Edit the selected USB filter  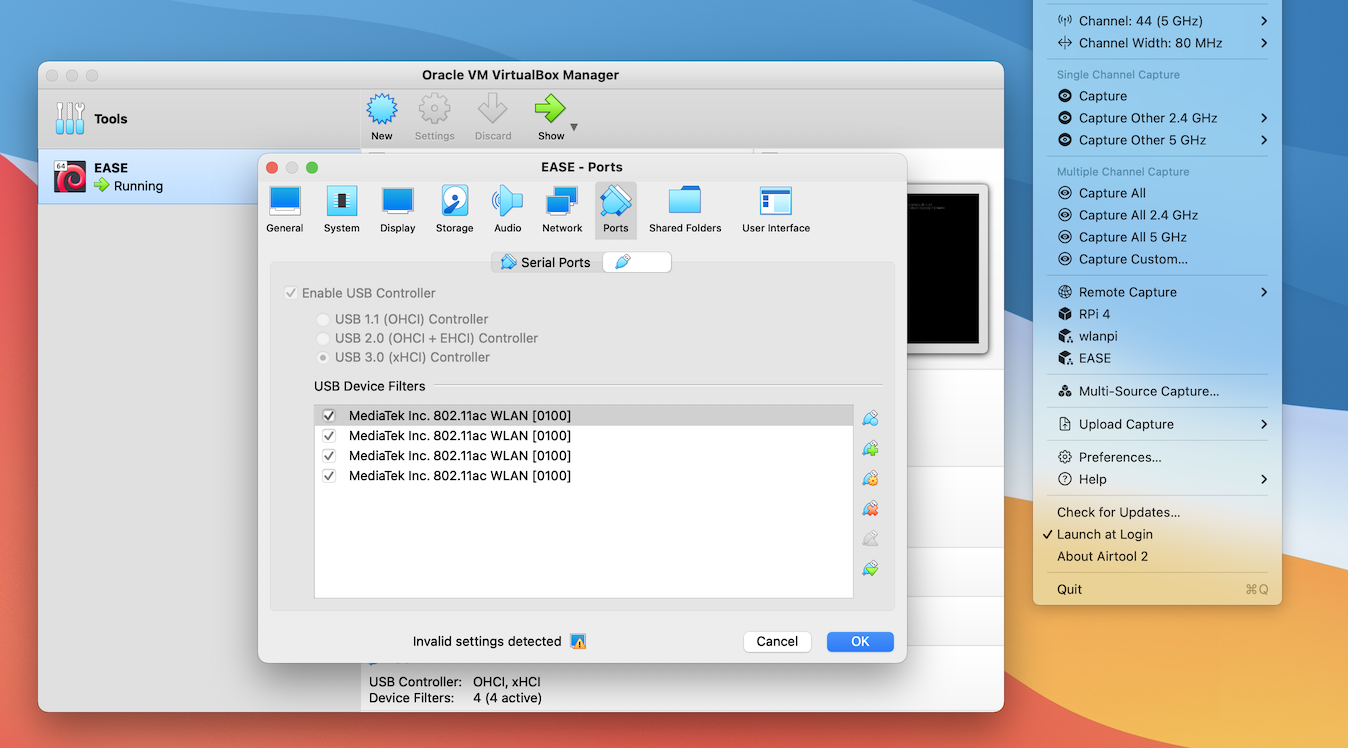click(x=870, y=478)
